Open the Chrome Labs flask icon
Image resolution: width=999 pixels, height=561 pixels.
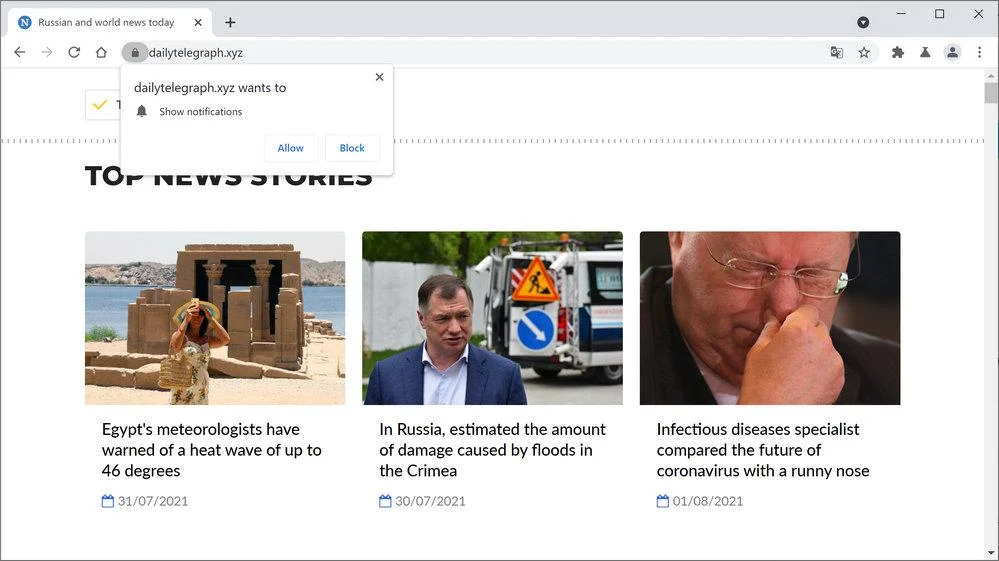[925, 52]
